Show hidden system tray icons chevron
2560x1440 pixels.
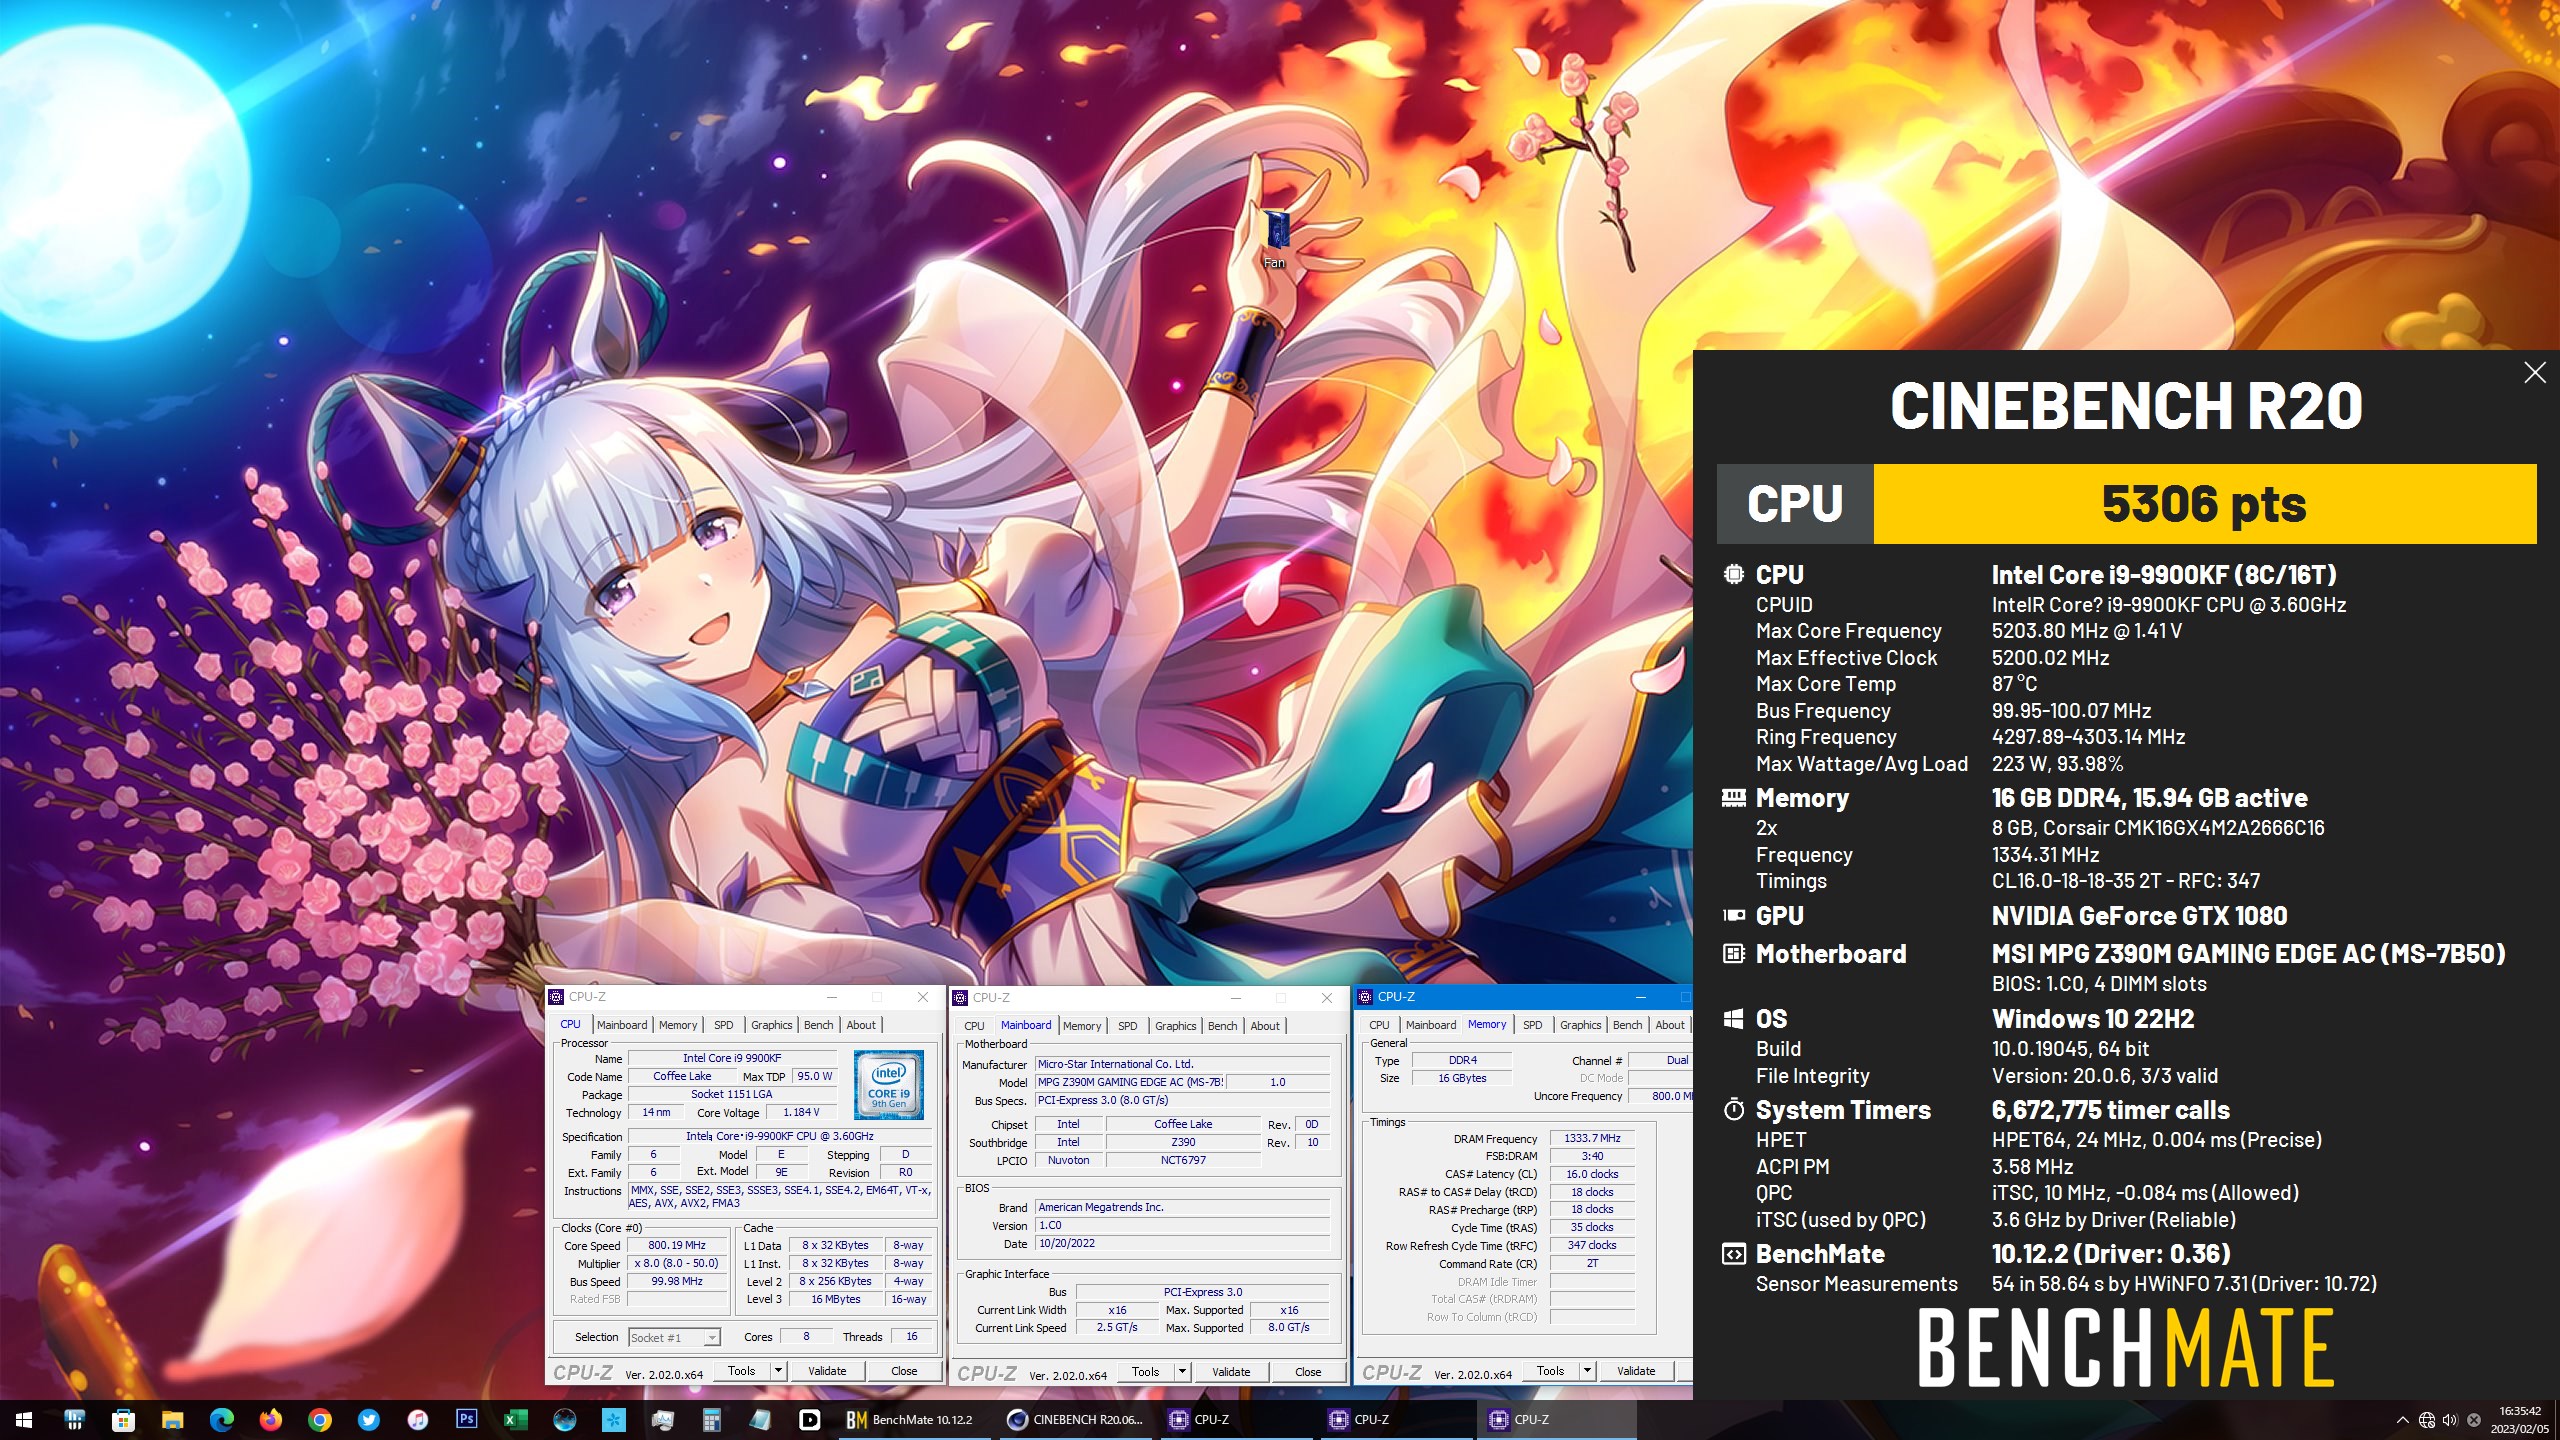click(x=2402, y=1420)
